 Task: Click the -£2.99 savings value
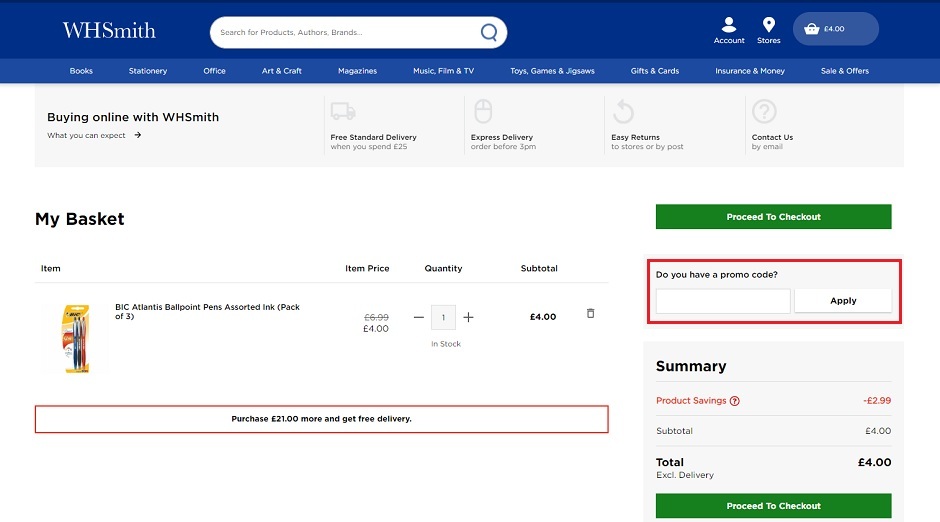pyautogui.click(x=877, y=401)
